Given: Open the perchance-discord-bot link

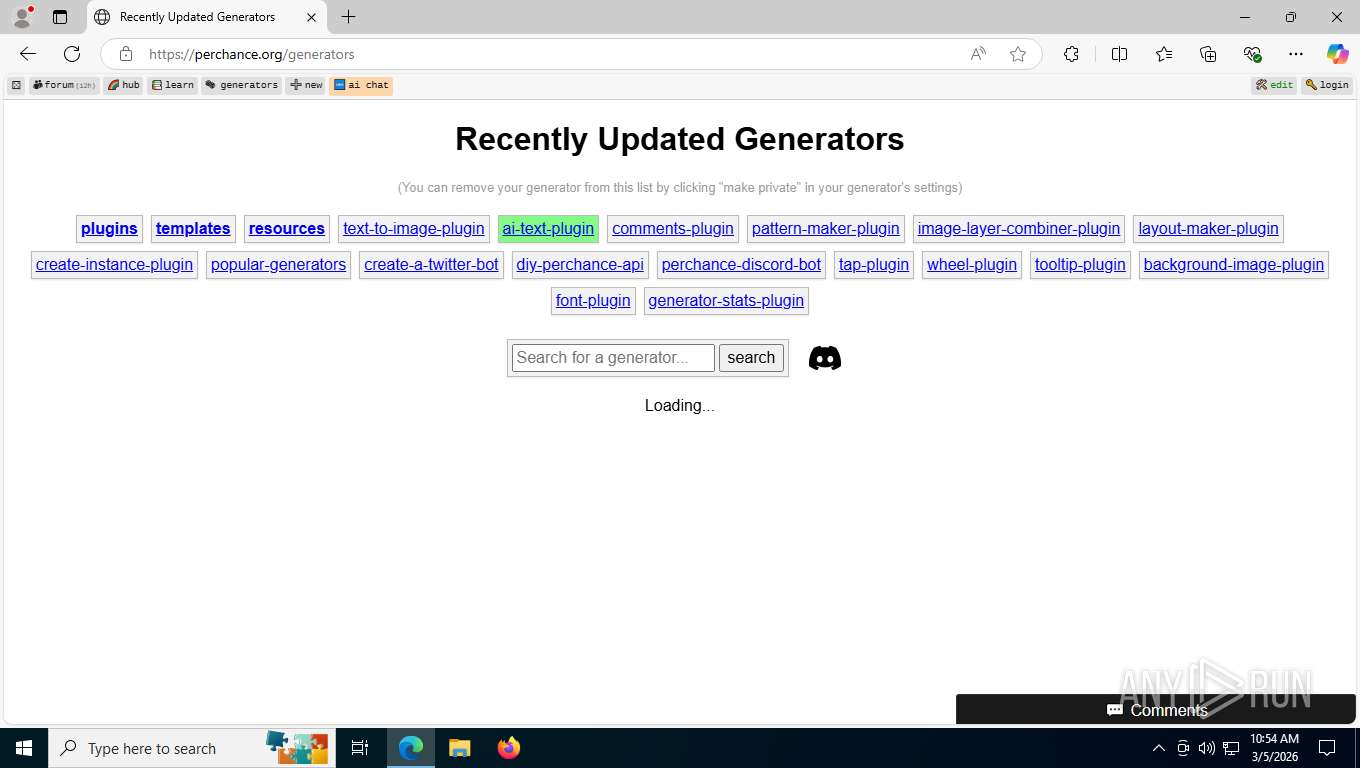Looking at the screenshot, I should pyautogui.click(x=741, y=265).
